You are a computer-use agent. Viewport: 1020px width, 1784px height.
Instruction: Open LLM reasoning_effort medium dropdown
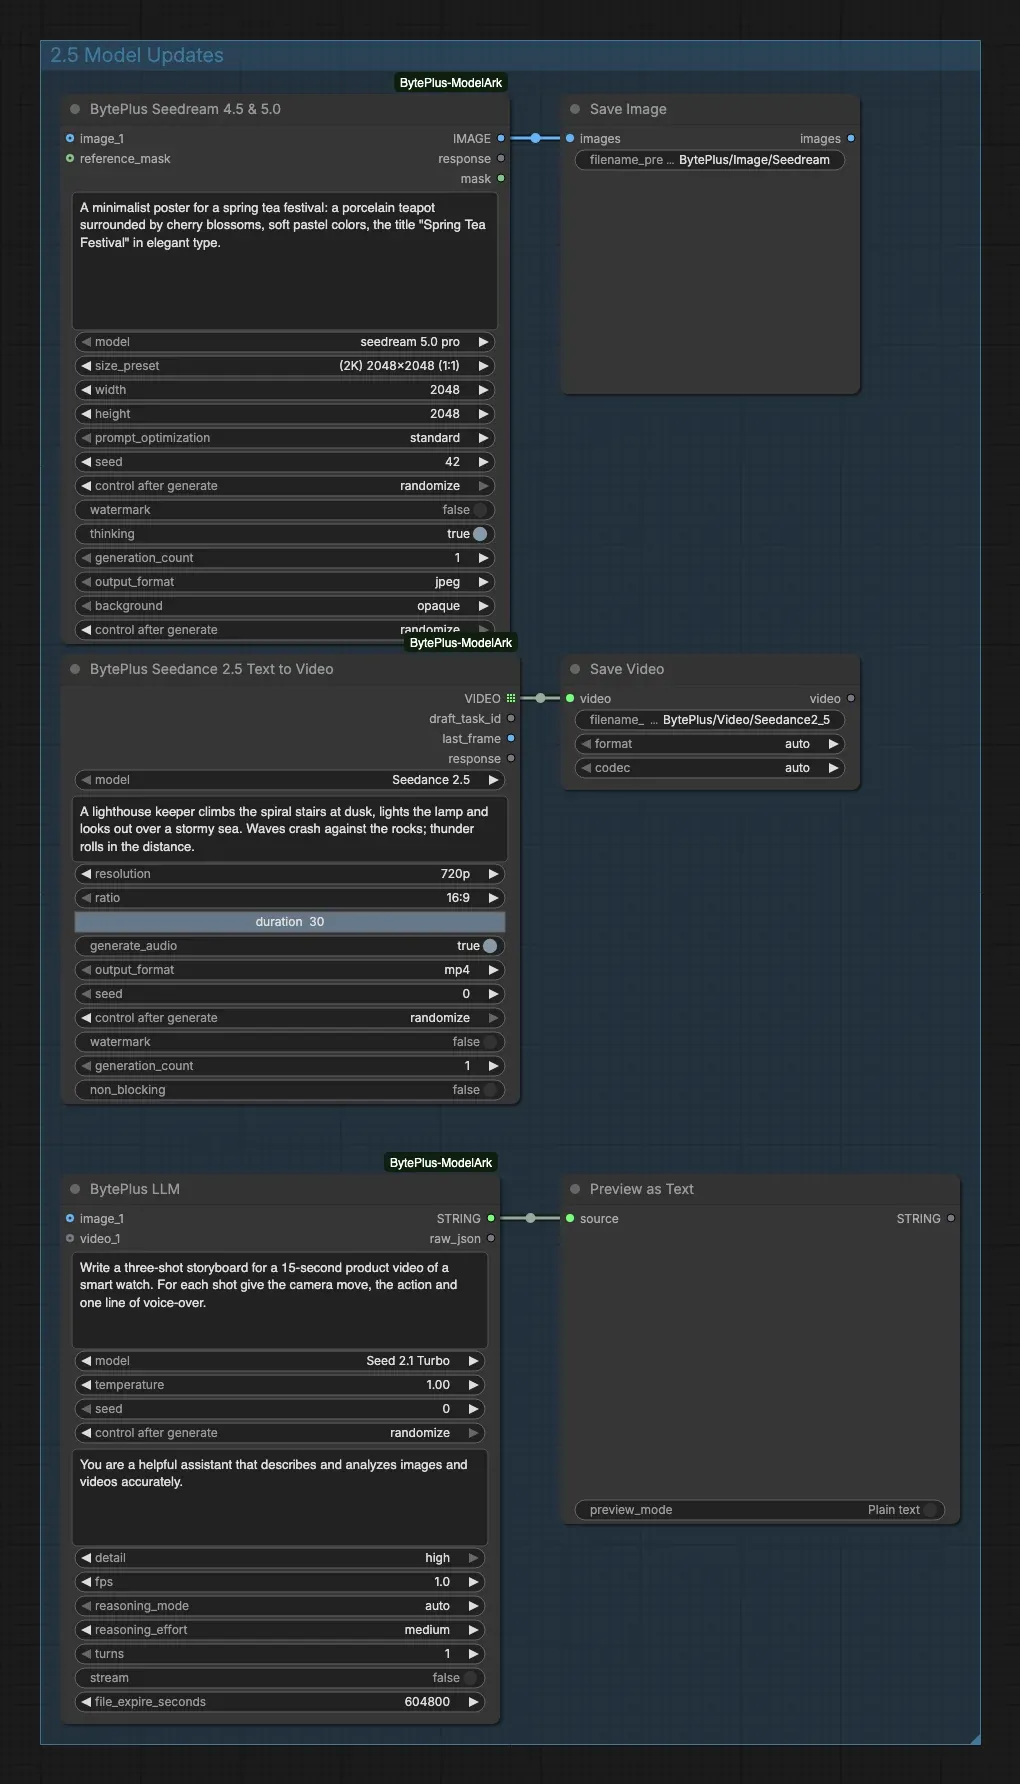click(x=280, y=1630)
